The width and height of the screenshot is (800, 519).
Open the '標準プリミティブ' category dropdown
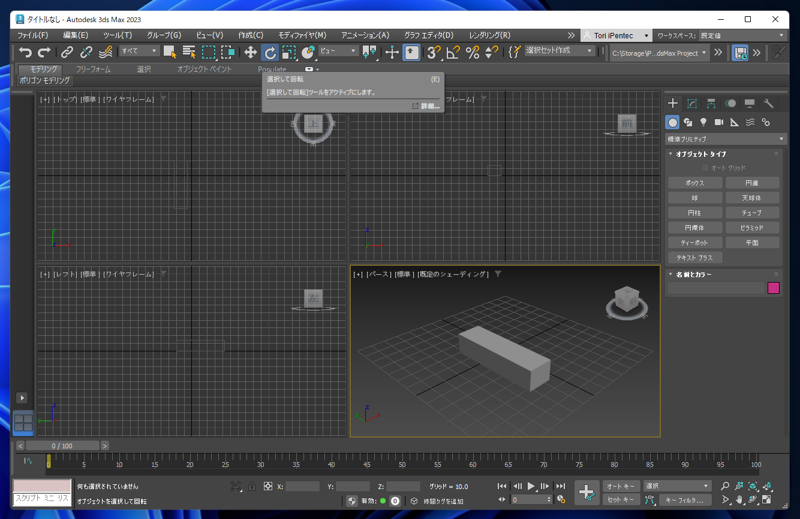coord(725,139)
